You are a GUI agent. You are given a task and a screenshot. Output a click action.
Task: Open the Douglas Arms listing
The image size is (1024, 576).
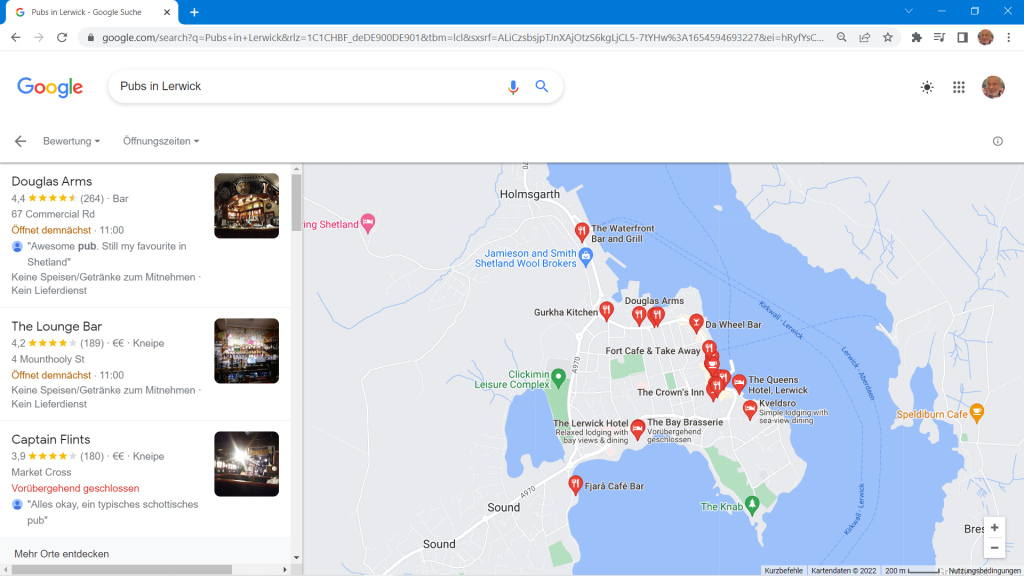coord(52,181)
